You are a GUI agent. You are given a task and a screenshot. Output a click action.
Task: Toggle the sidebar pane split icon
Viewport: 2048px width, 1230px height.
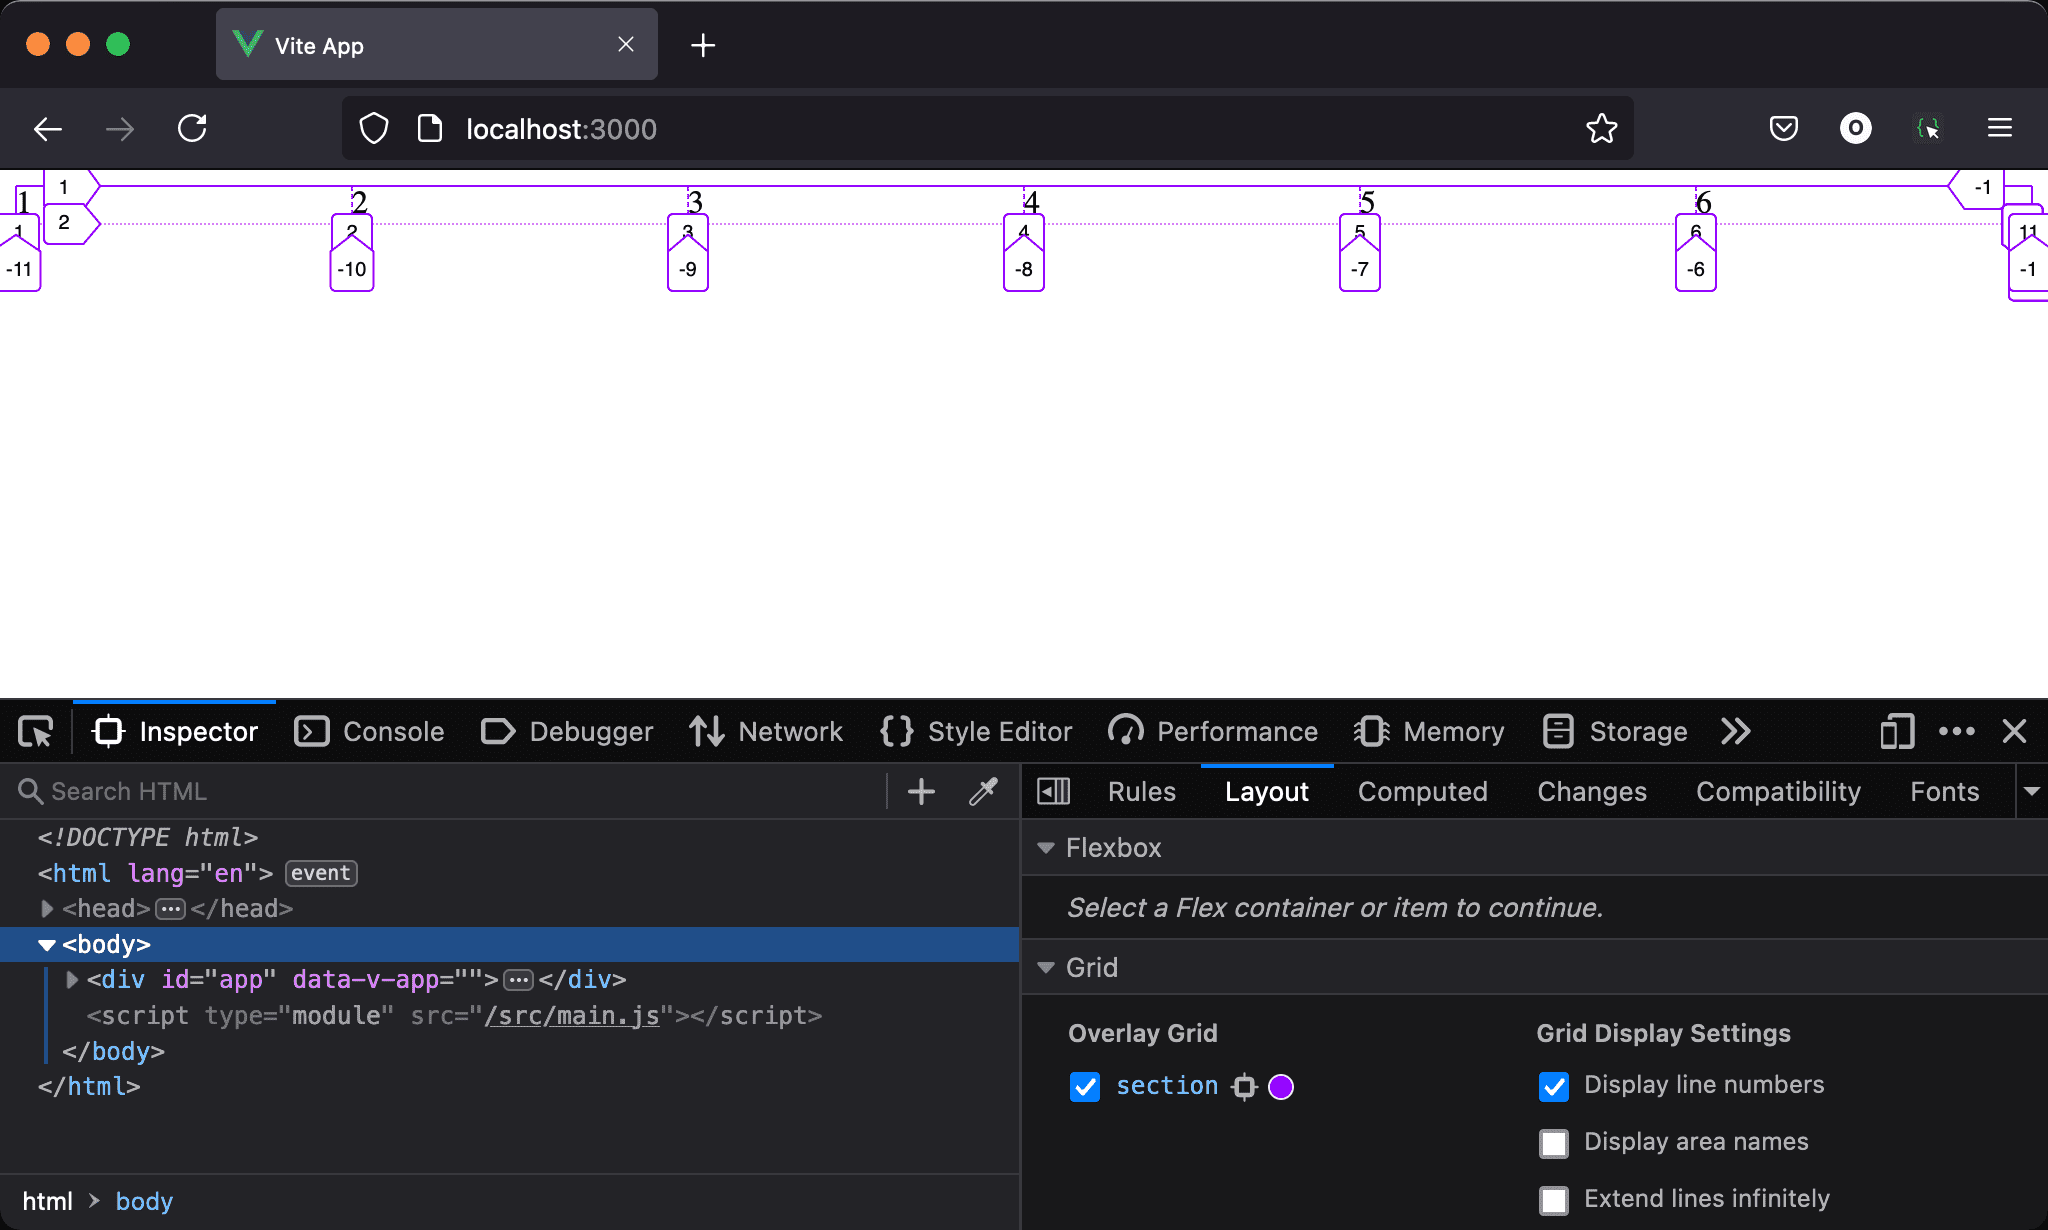(x=1053, y=791)
